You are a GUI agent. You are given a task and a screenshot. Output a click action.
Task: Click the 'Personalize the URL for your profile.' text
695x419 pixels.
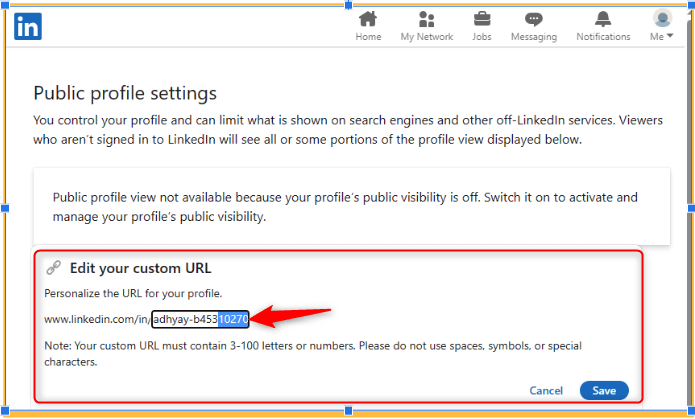point(133,294)
